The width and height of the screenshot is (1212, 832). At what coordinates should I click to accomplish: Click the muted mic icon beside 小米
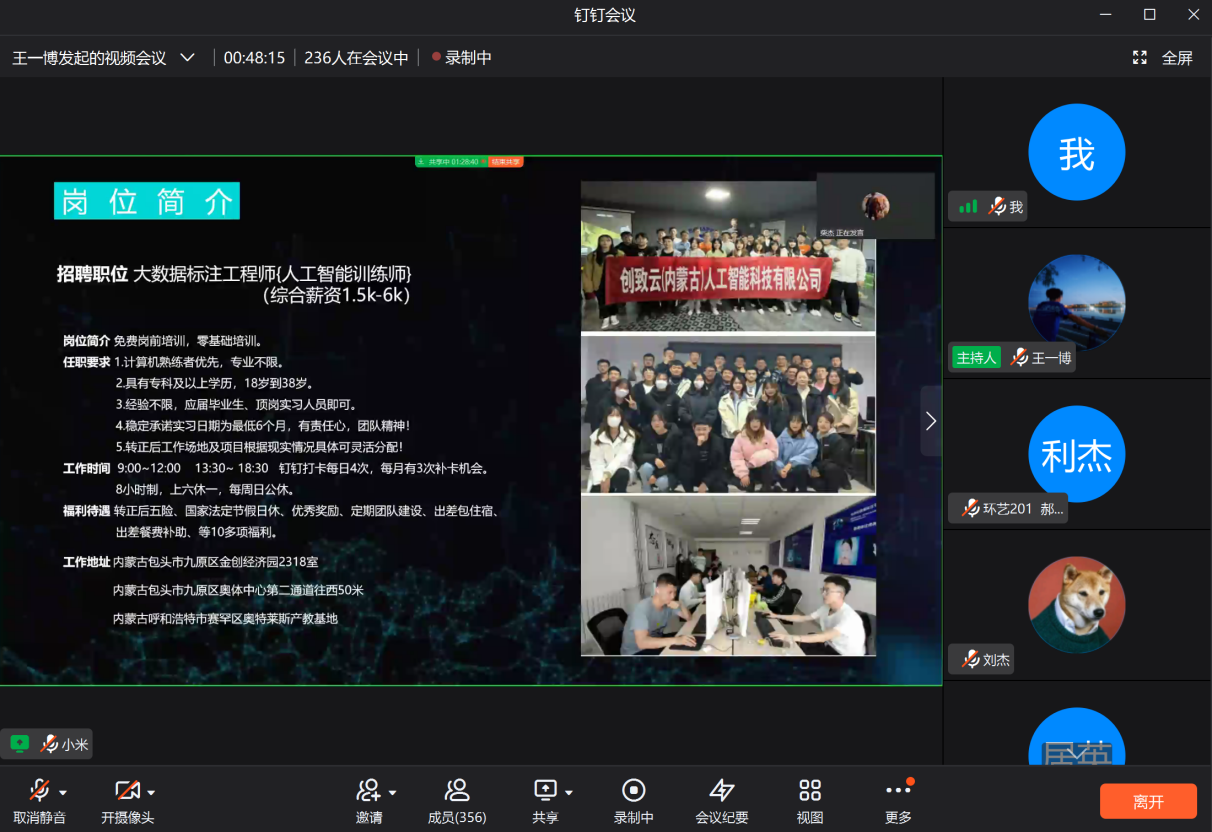tap(48, 744)
